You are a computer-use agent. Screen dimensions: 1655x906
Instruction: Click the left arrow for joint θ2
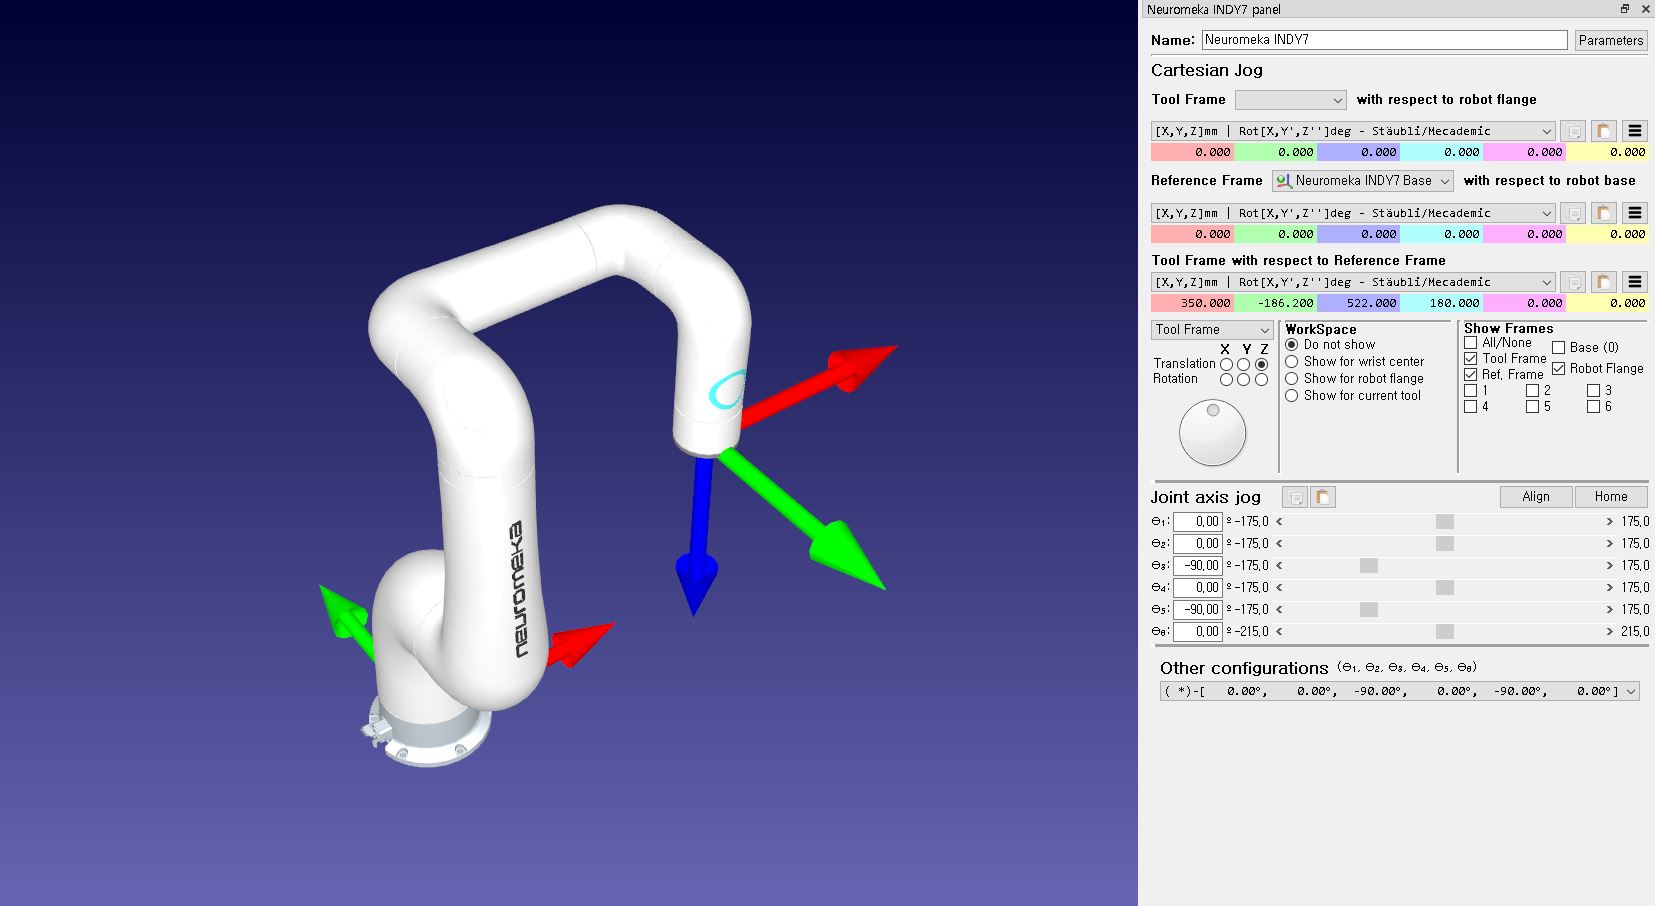[1279, 544]
